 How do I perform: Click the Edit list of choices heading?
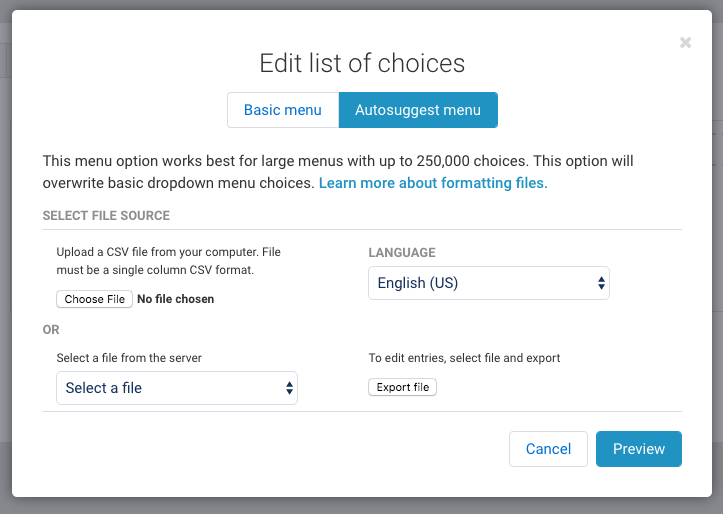click(x=362, y=63)
